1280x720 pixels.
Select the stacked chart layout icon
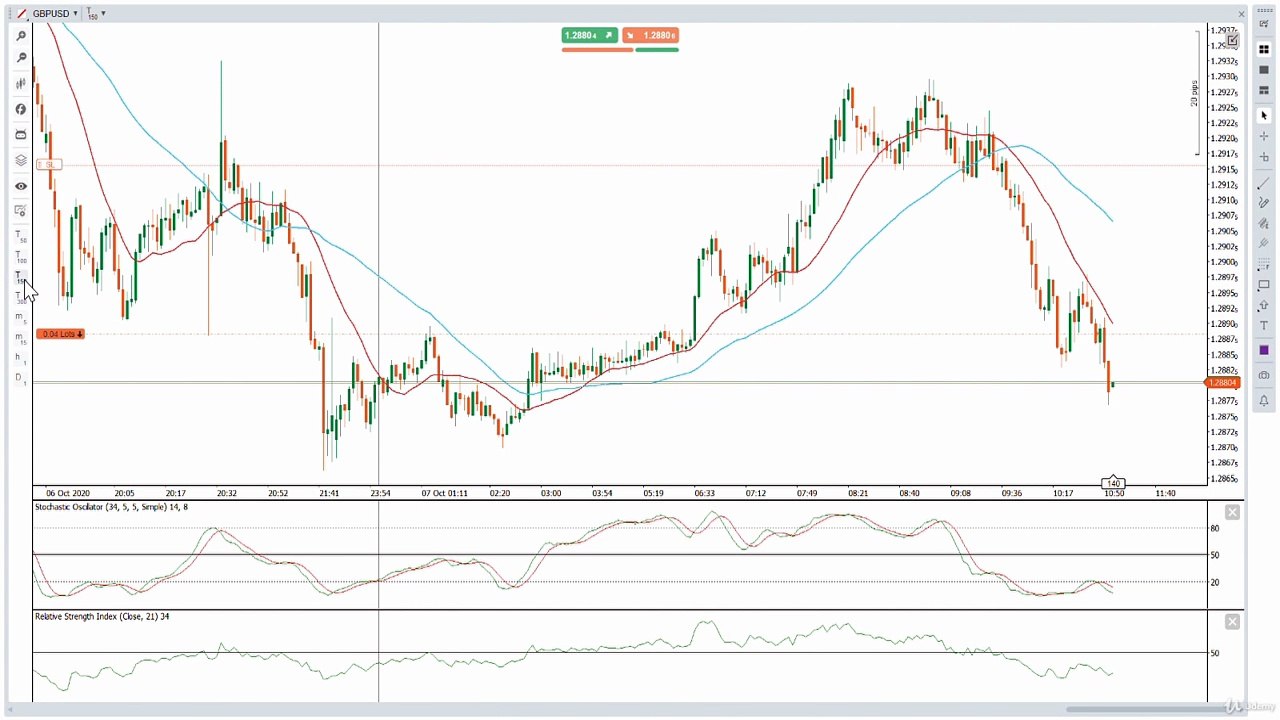[x=1264, y=91]
